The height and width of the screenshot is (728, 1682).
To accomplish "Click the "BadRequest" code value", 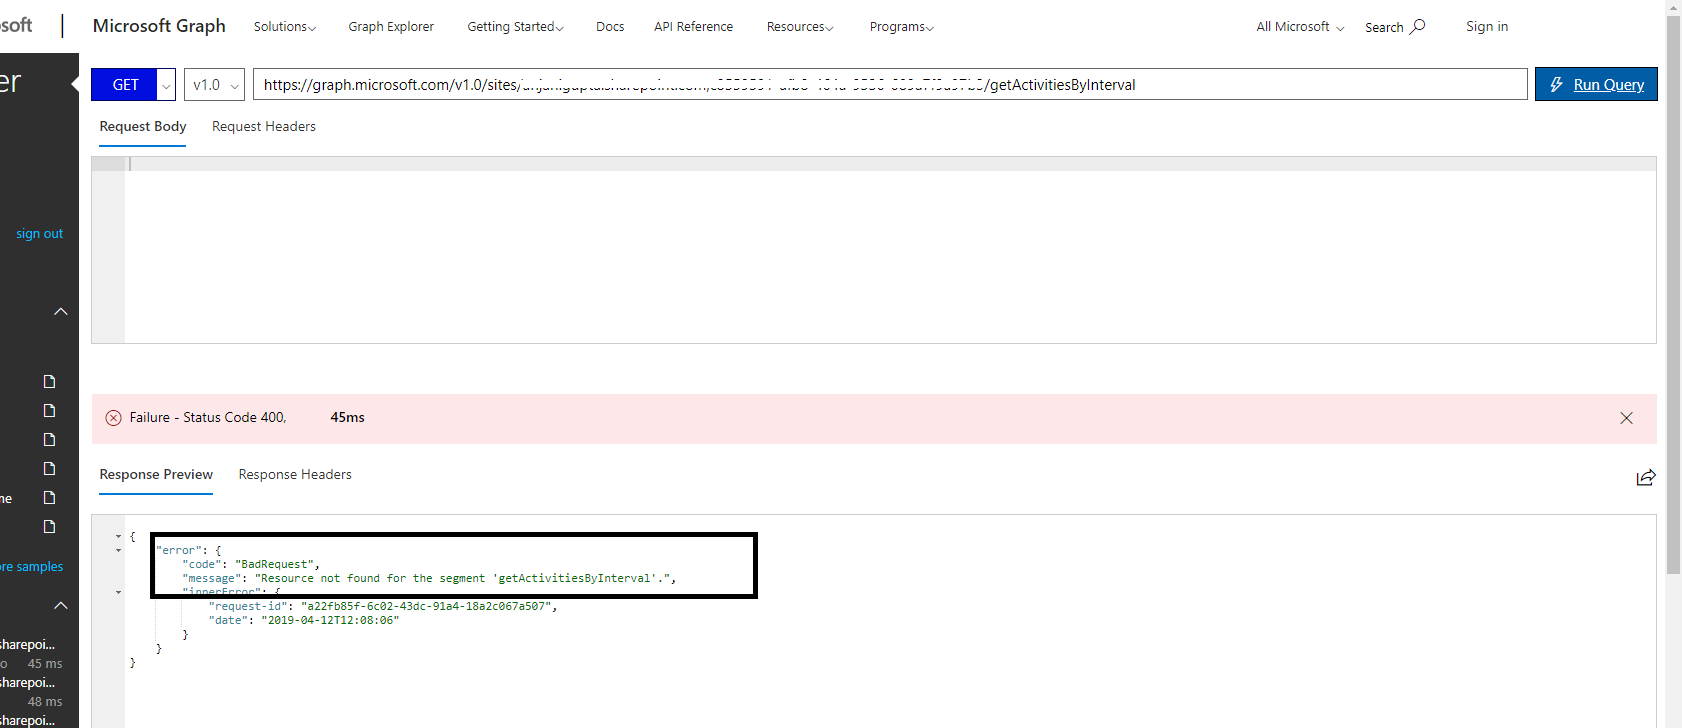I will (274, 564).
